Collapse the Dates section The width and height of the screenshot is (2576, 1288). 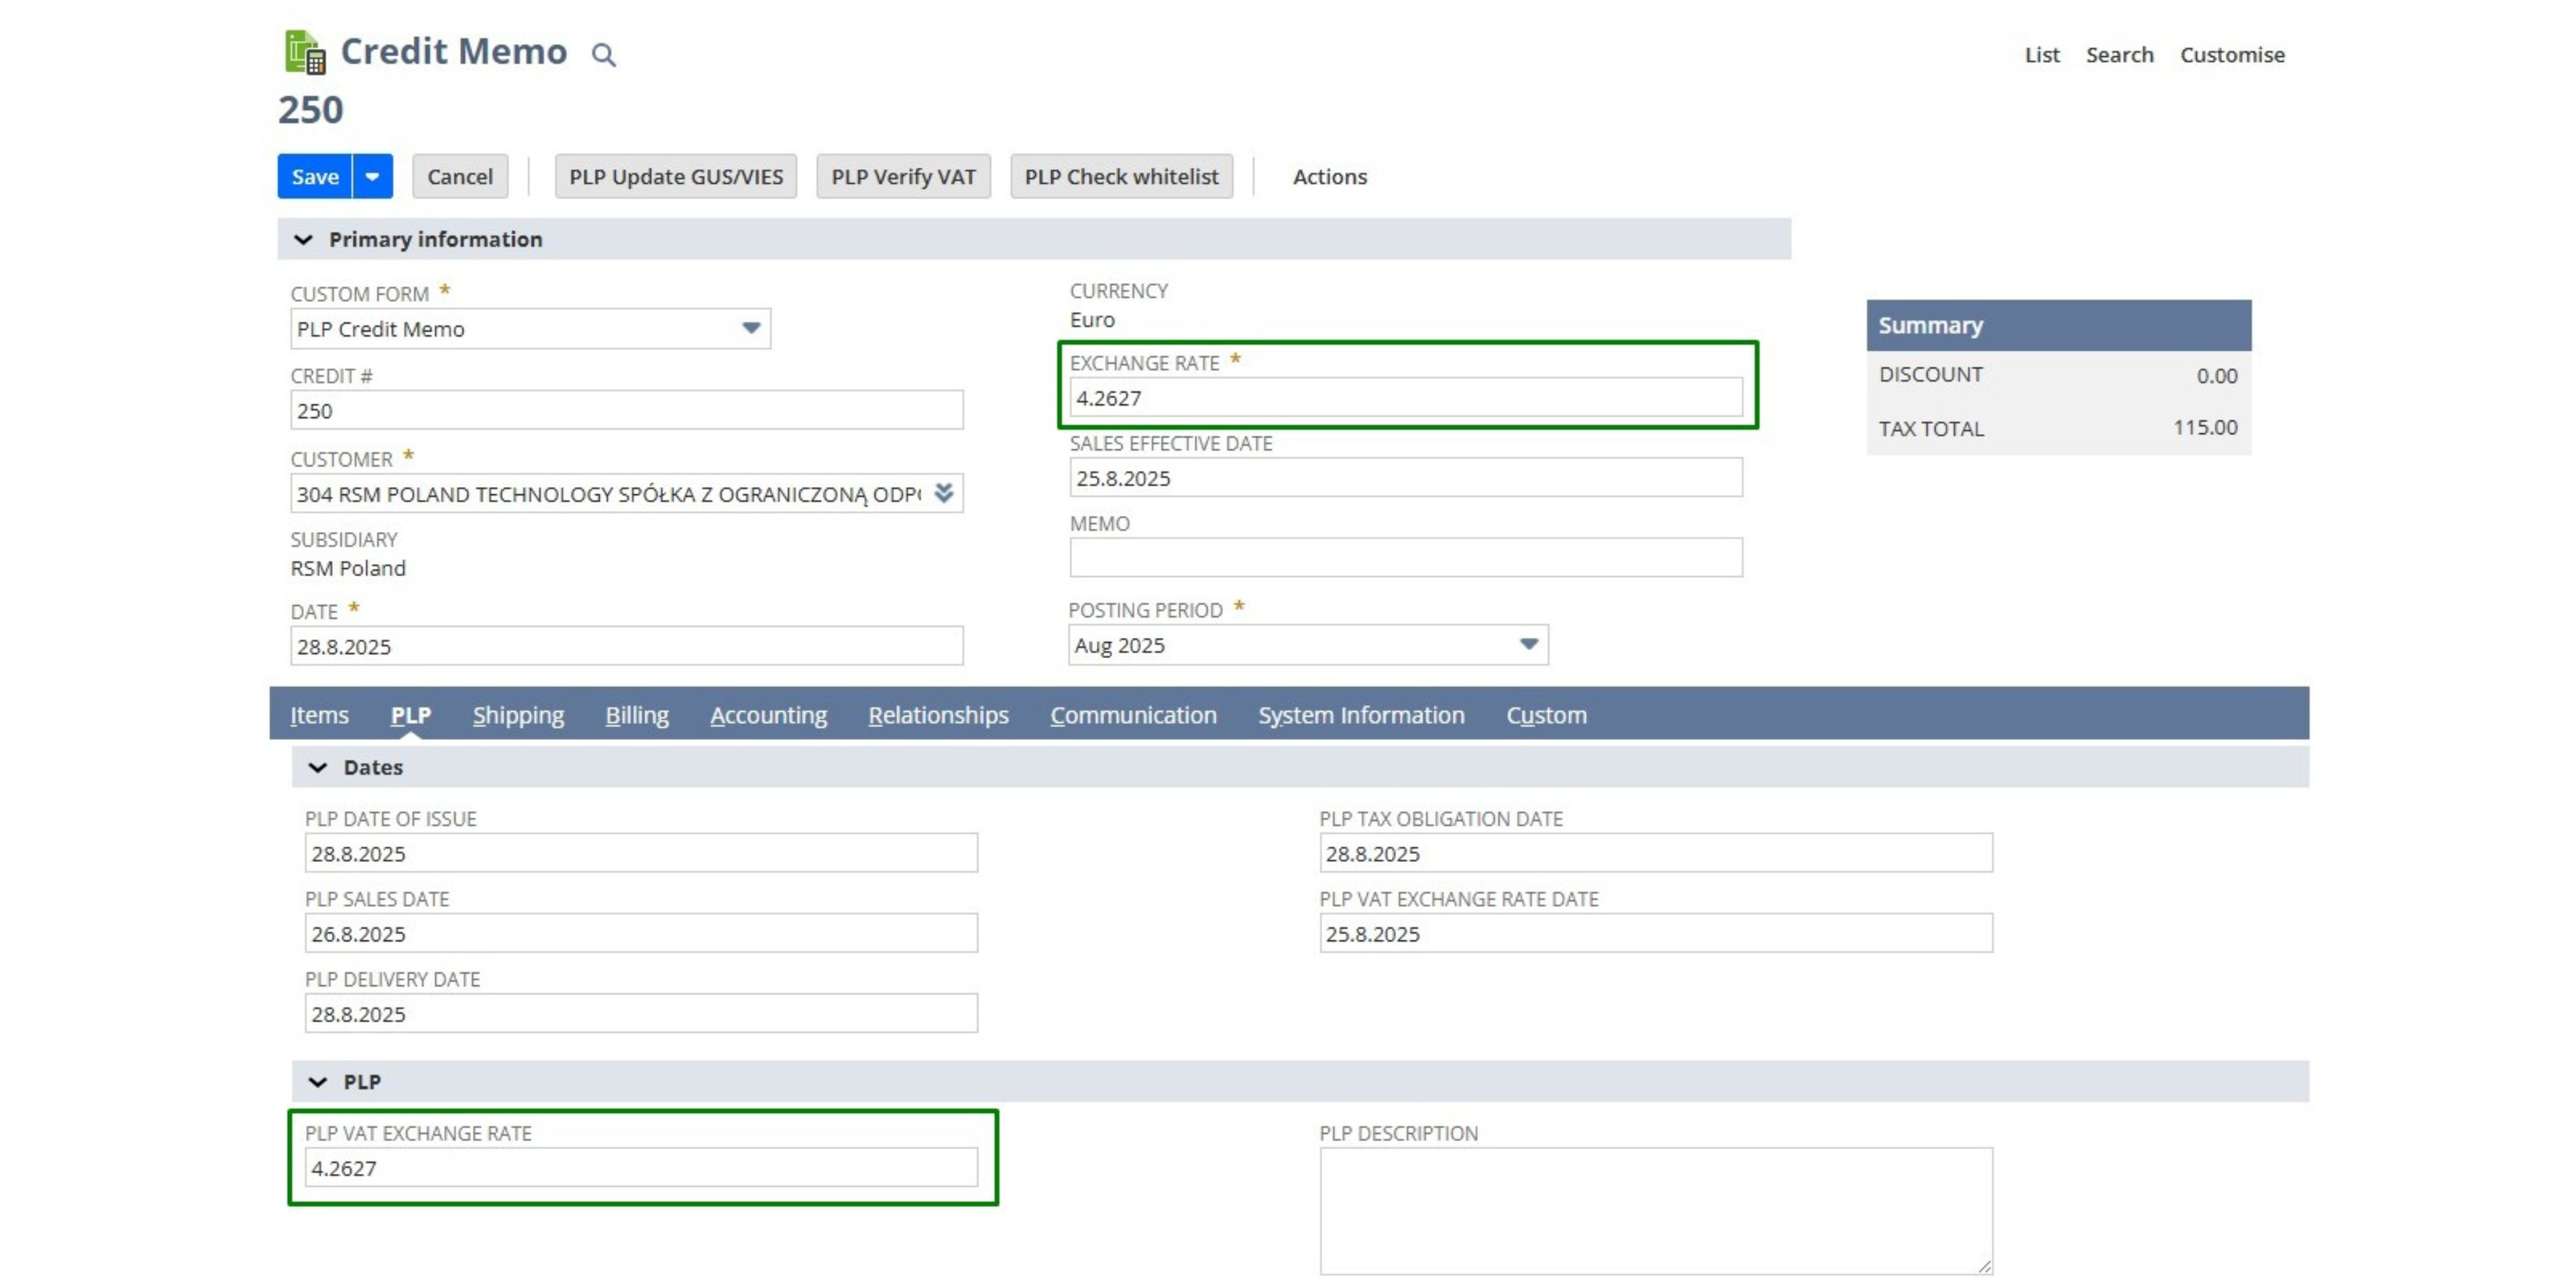click(x=317, y=768)
